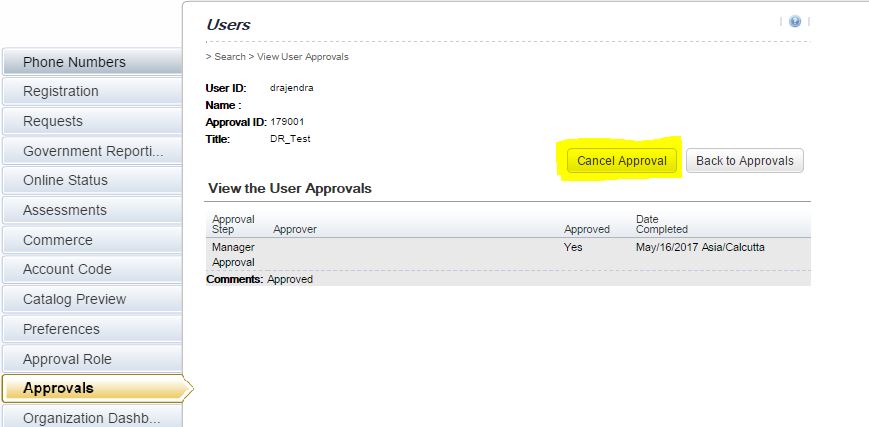
Task: Click the View the User Approvals heading
Action: (290, 189)
